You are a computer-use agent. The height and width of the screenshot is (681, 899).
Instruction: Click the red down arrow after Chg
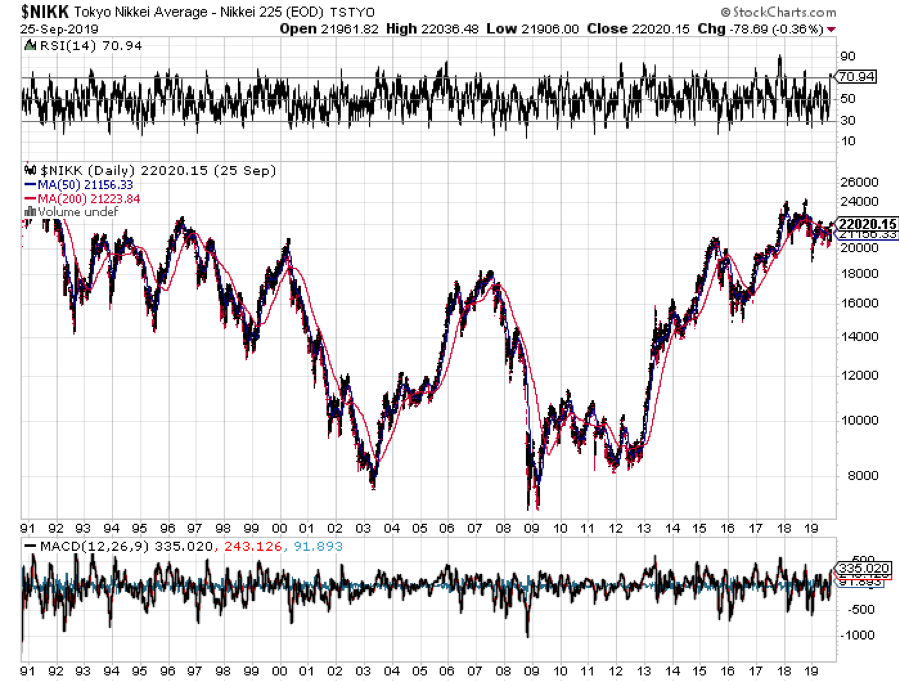[831, 29]
